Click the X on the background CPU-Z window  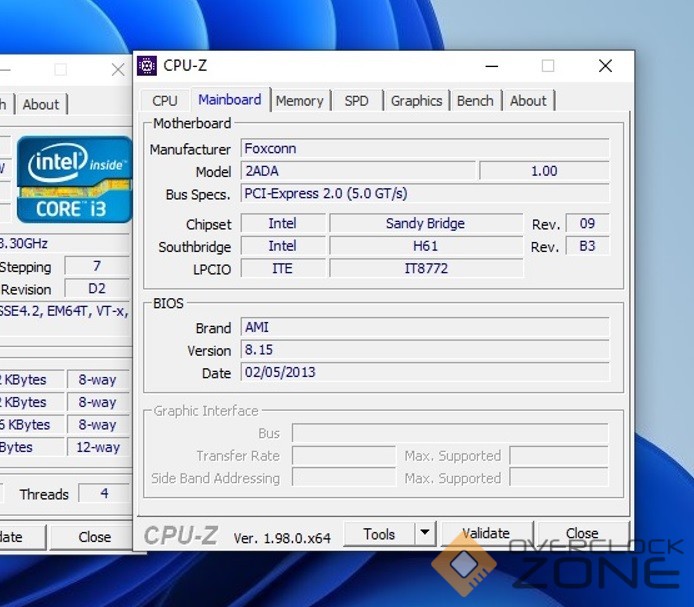coord(117,69)
